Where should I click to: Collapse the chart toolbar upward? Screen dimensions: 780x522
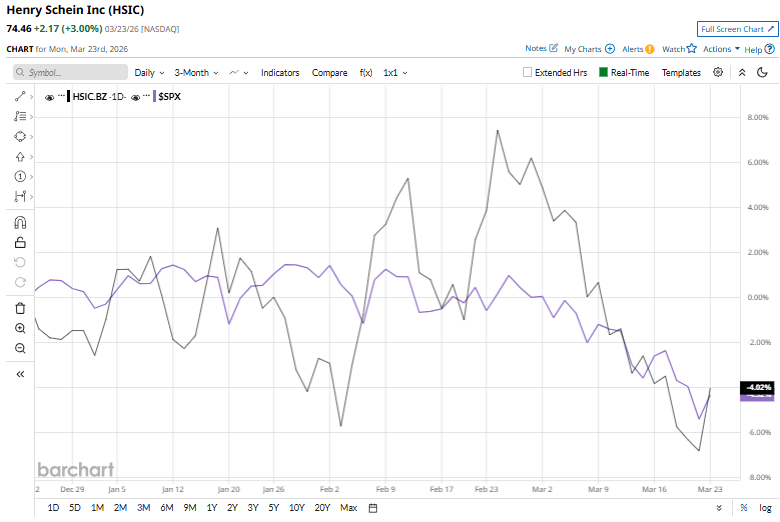(742, 73)
